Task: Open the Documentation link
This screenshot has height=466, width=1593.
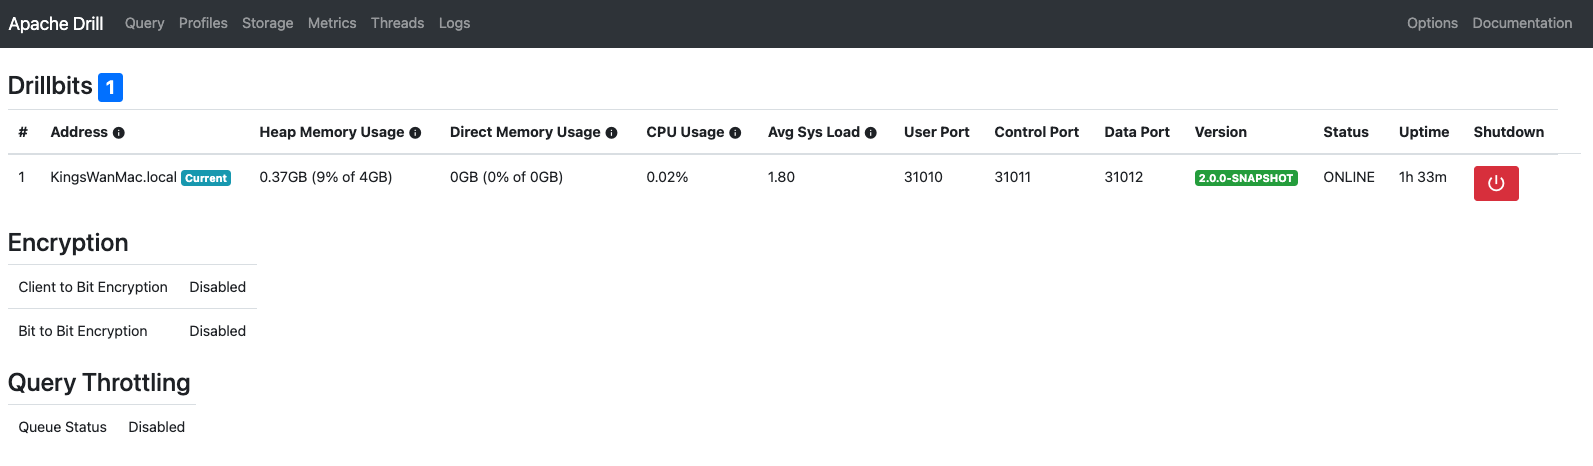Action: tap(1522, 23)
